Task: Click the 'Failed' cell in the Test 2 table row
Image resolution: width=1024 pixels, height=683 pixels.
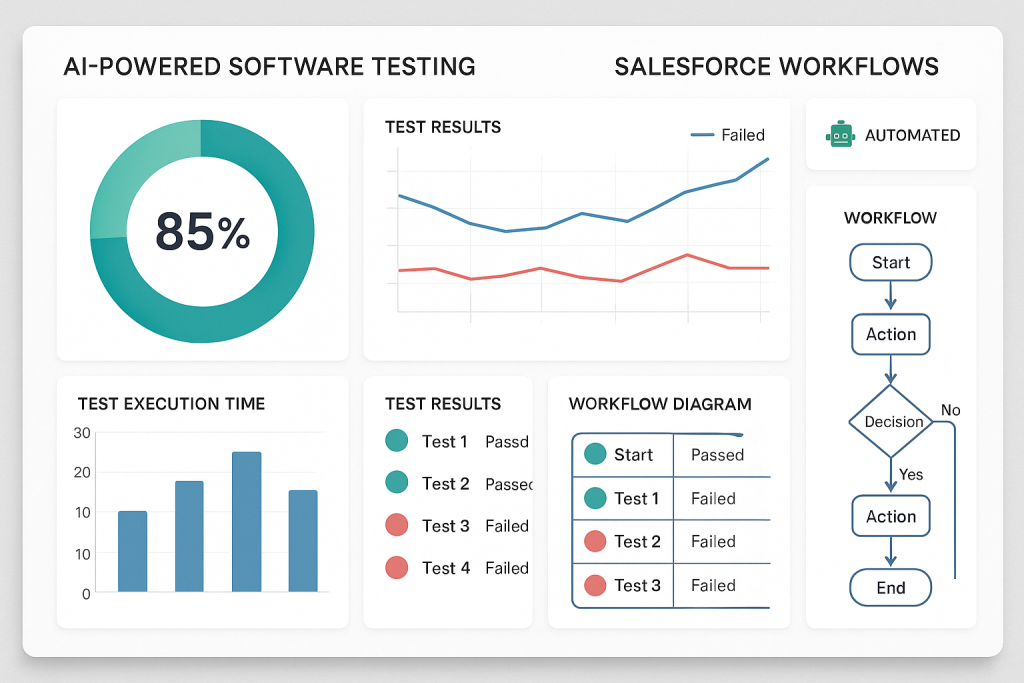Action: (713, 541)
